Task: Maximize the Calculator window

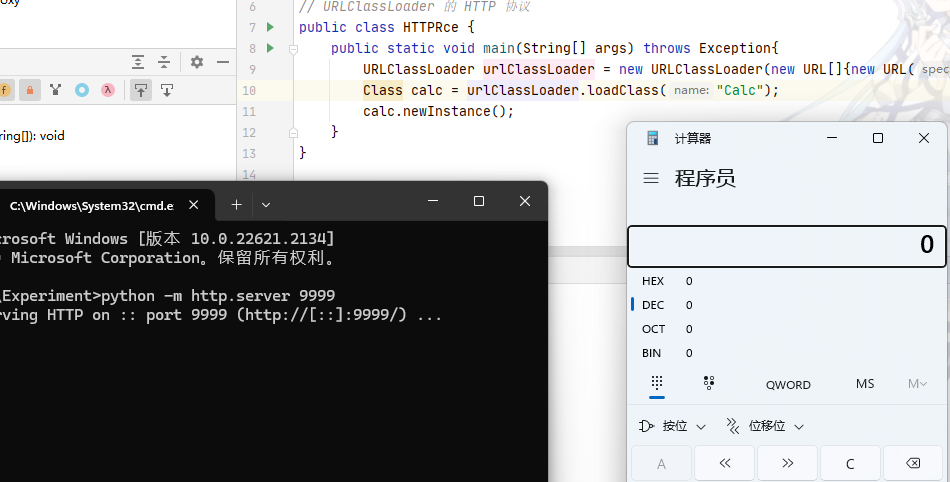Action: pos(877,138)
